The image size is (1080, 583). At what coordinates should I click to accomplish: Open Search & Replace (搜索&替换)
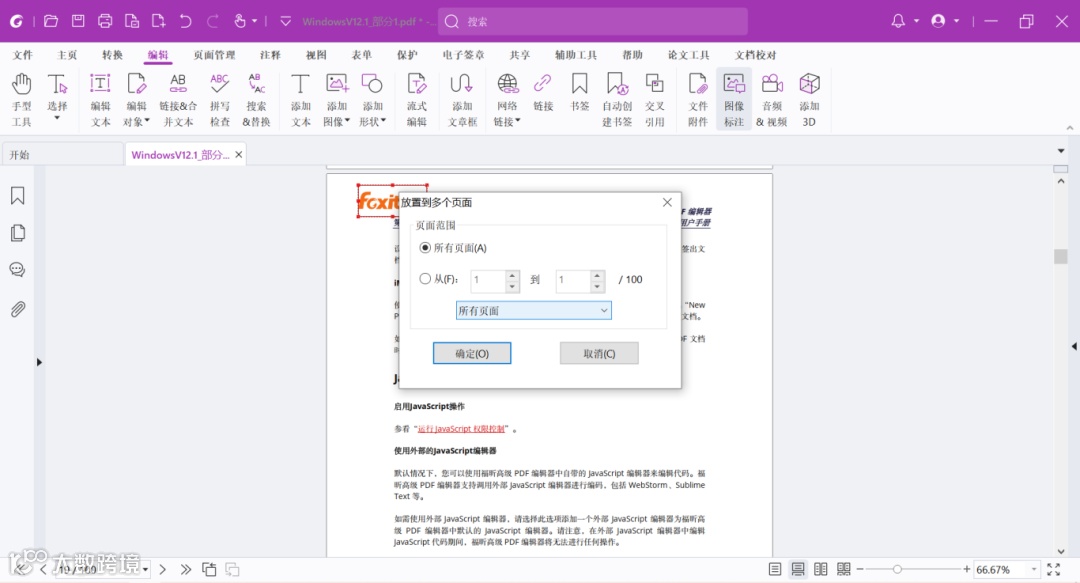pyautogui.click(x=256, y=100)
